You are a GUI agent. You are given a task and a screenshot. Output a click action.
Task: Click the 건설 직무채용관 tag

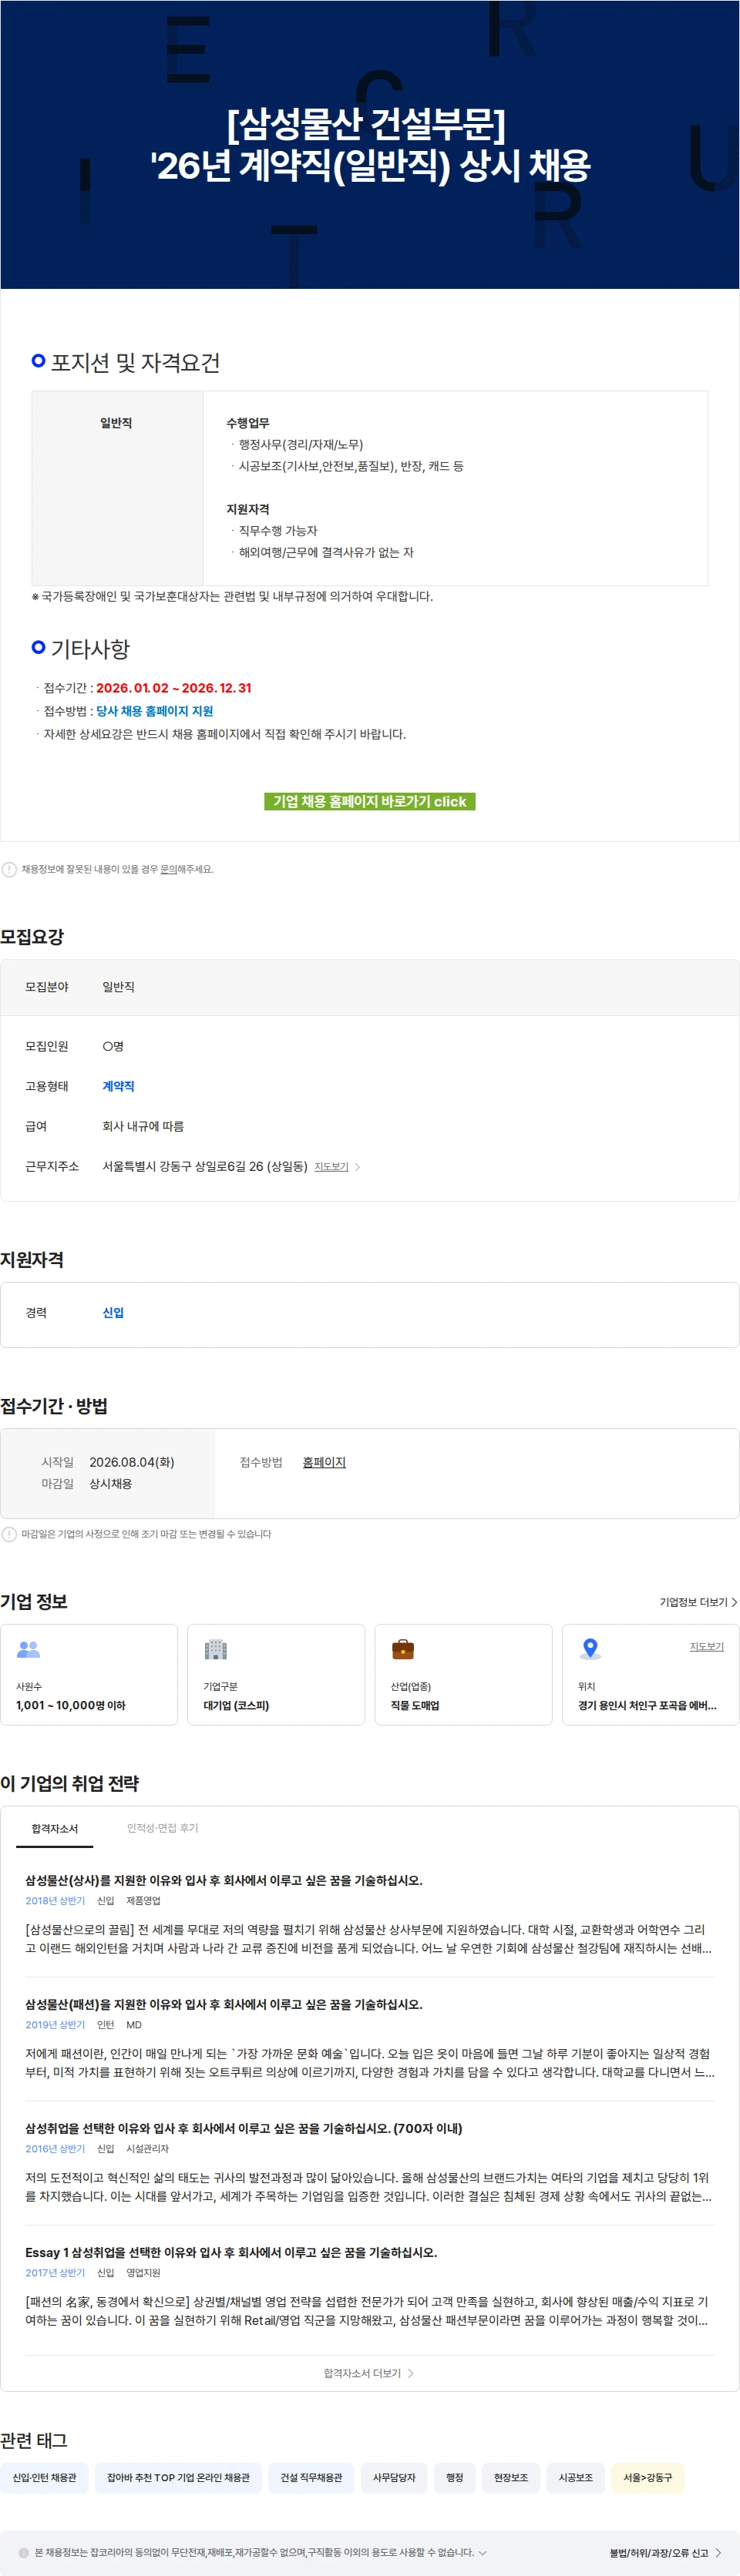(x=311, y=2477)
